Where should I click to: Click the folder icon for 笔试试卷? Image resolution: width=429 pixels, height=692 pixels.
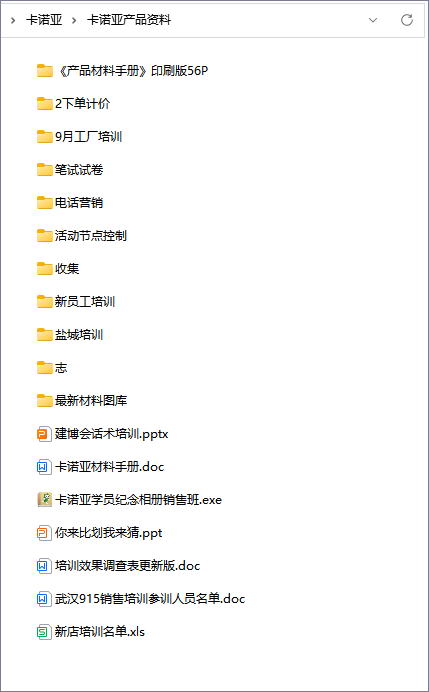click(45, 169)
